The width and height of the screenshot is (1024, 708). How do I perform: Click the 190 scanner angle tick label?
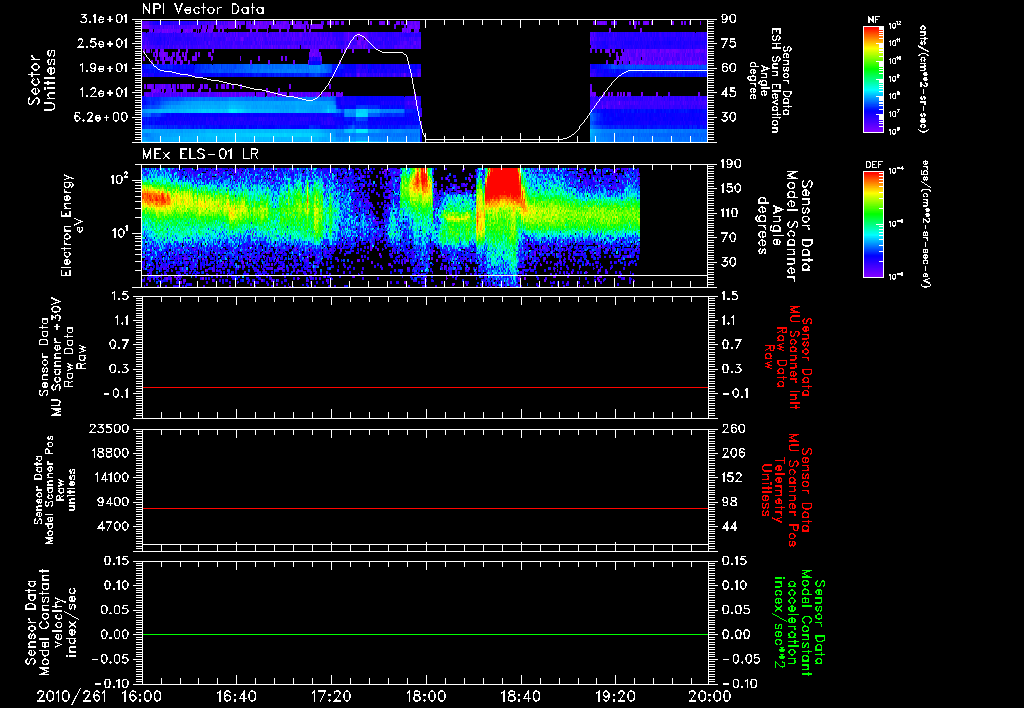point(731,164)
